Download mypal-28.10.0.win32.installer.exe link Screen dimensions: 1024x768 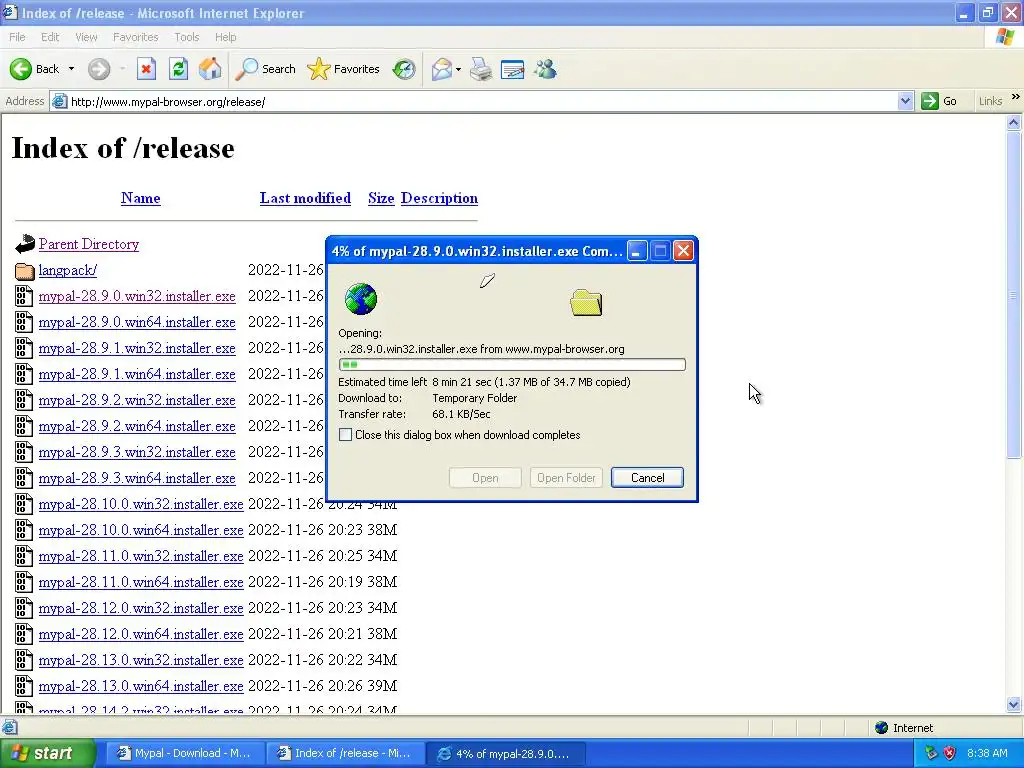pyautogui.click(x=141, y=504)
